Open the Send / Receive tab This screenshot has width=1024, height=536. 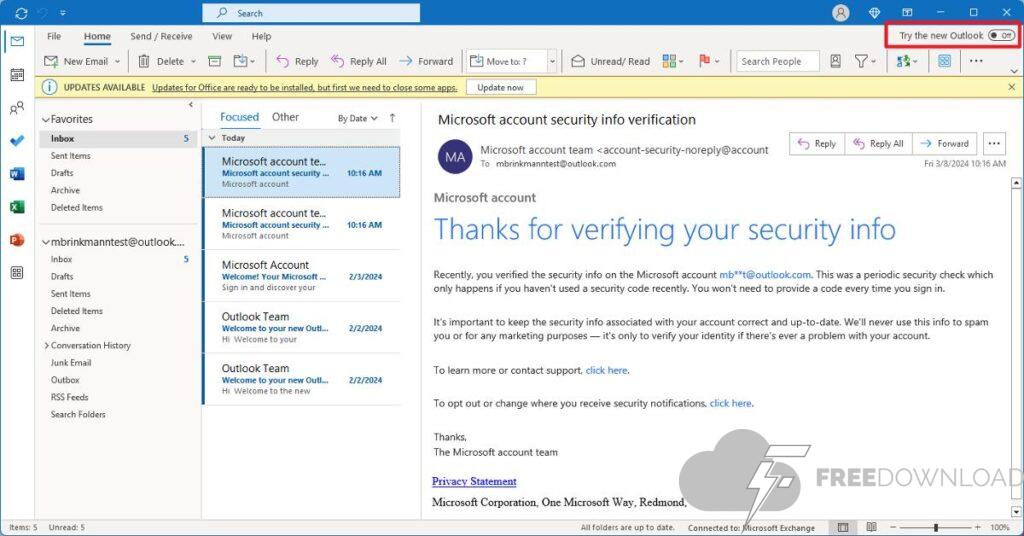click(161, 37)
